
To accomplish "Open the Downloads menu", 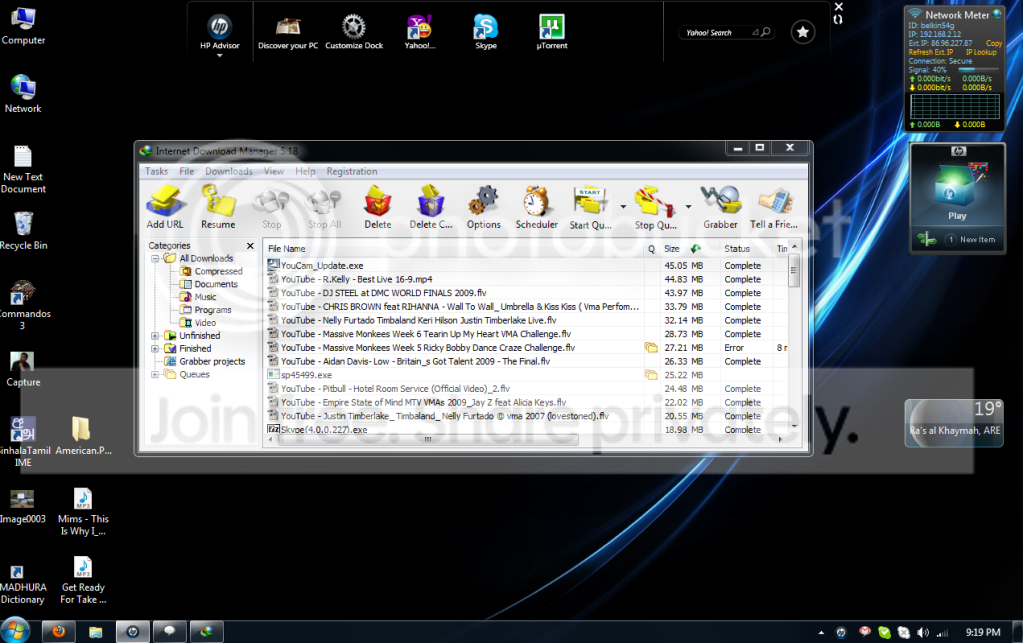I will click(x=229, y=172).
